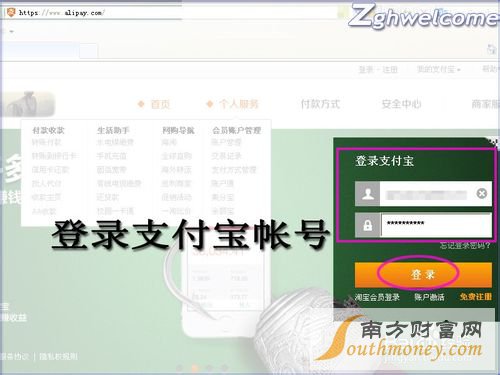500x375 pixels.
Task: Choose AA收款 in the dropdown menu
Action: 44,211
